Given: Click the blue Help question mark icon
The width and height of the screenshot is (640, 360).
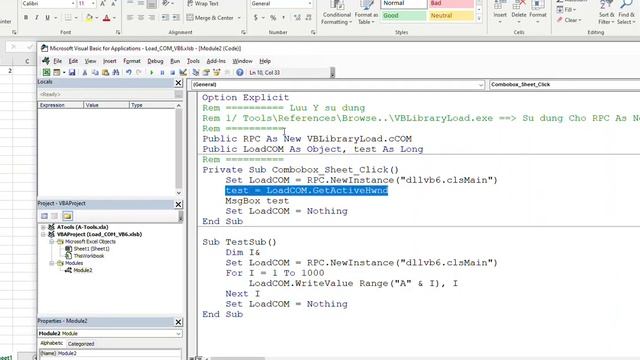Looking at the screenshot, I should [x=240, y=73].
